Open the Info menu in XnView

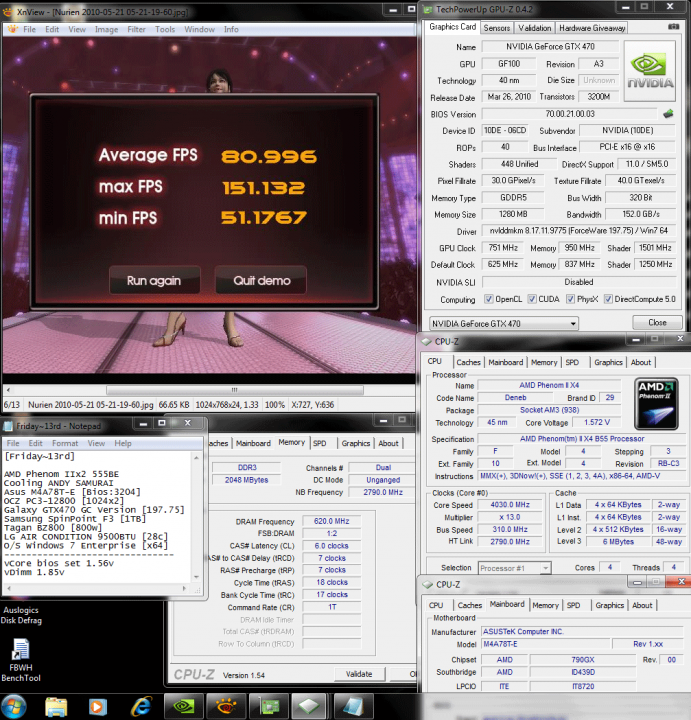[231, 29]
